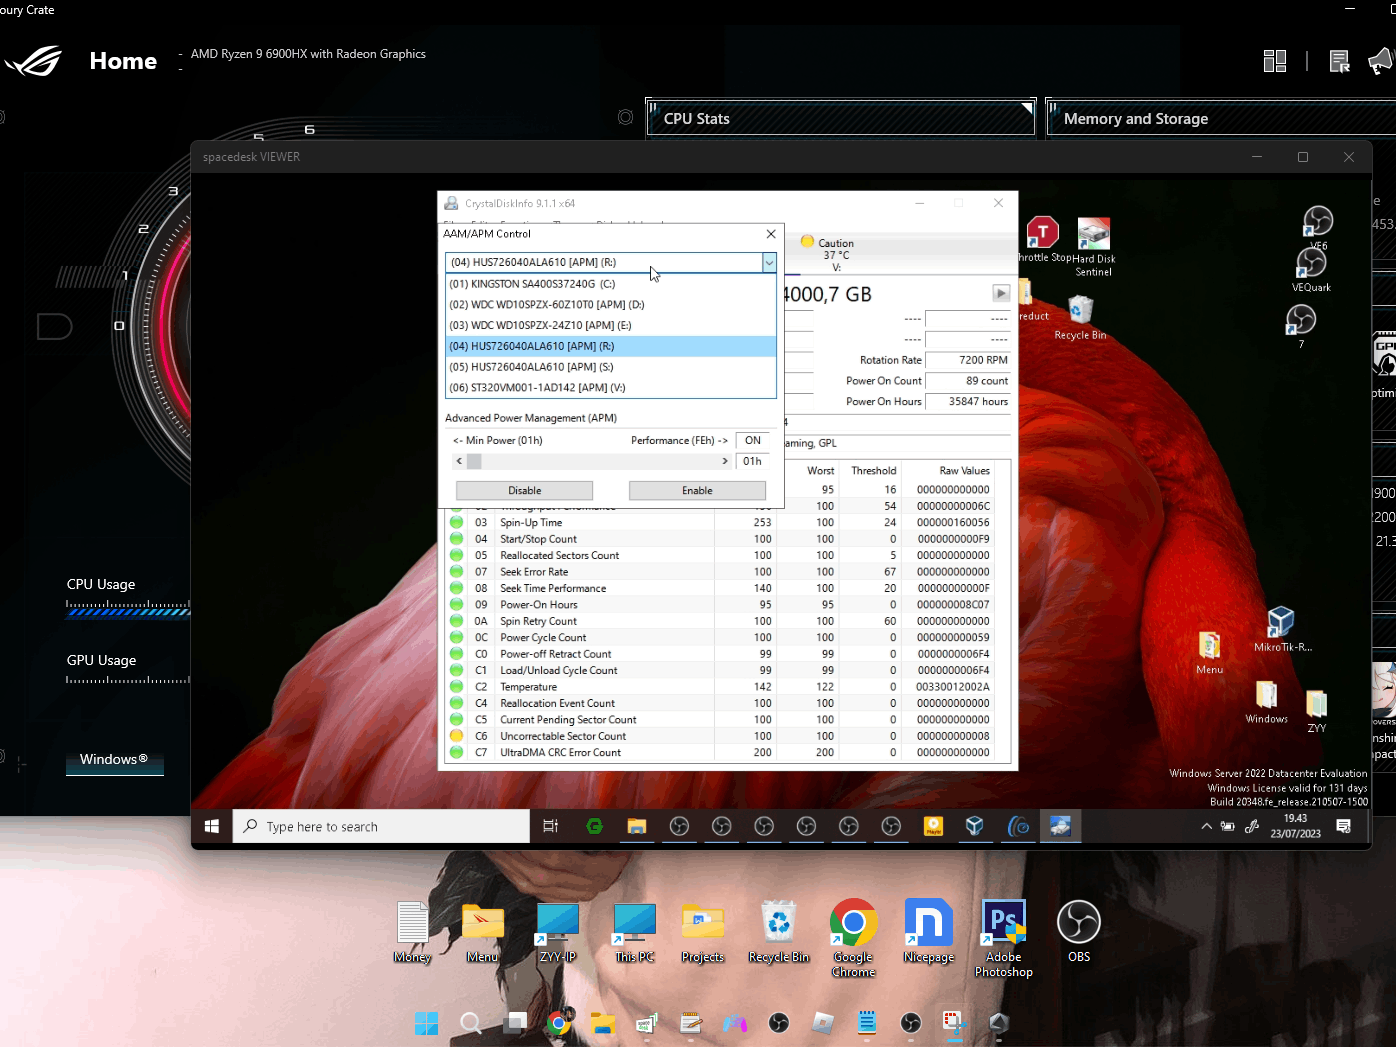Select KINGSTON SA400S37240G (C:) disk

[x=610, y=284]
